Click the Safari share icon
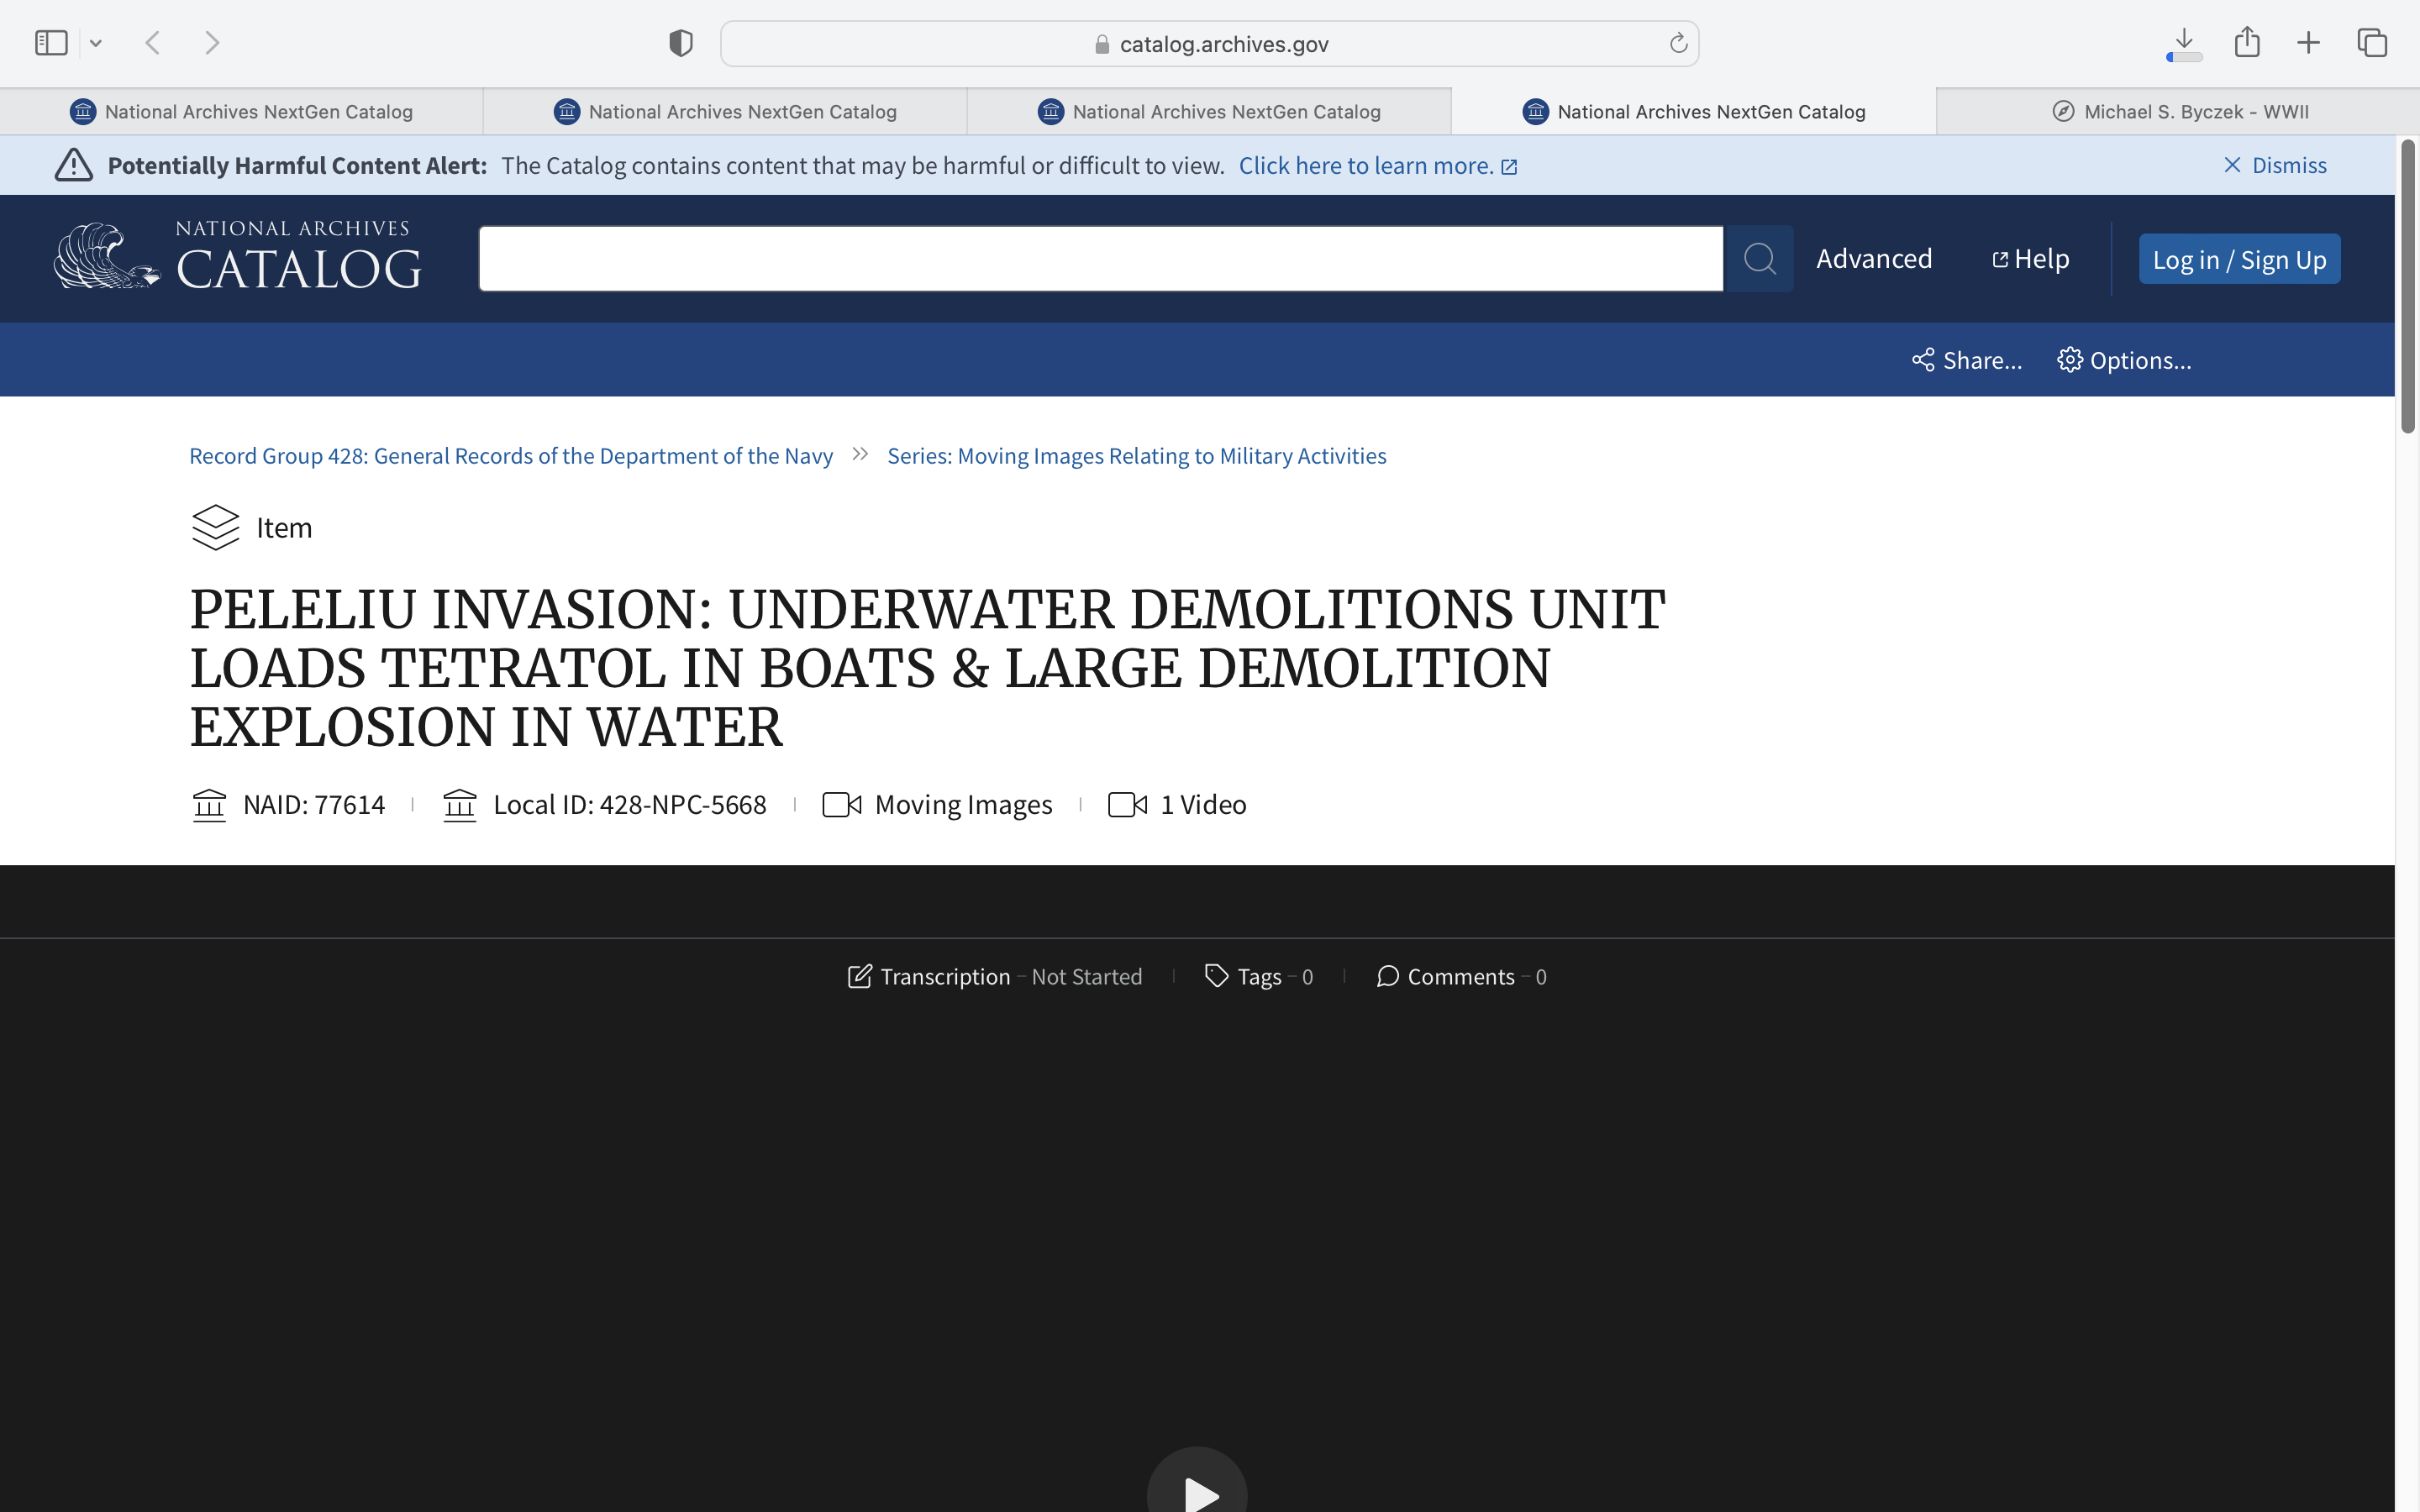 pos(2247,43)
